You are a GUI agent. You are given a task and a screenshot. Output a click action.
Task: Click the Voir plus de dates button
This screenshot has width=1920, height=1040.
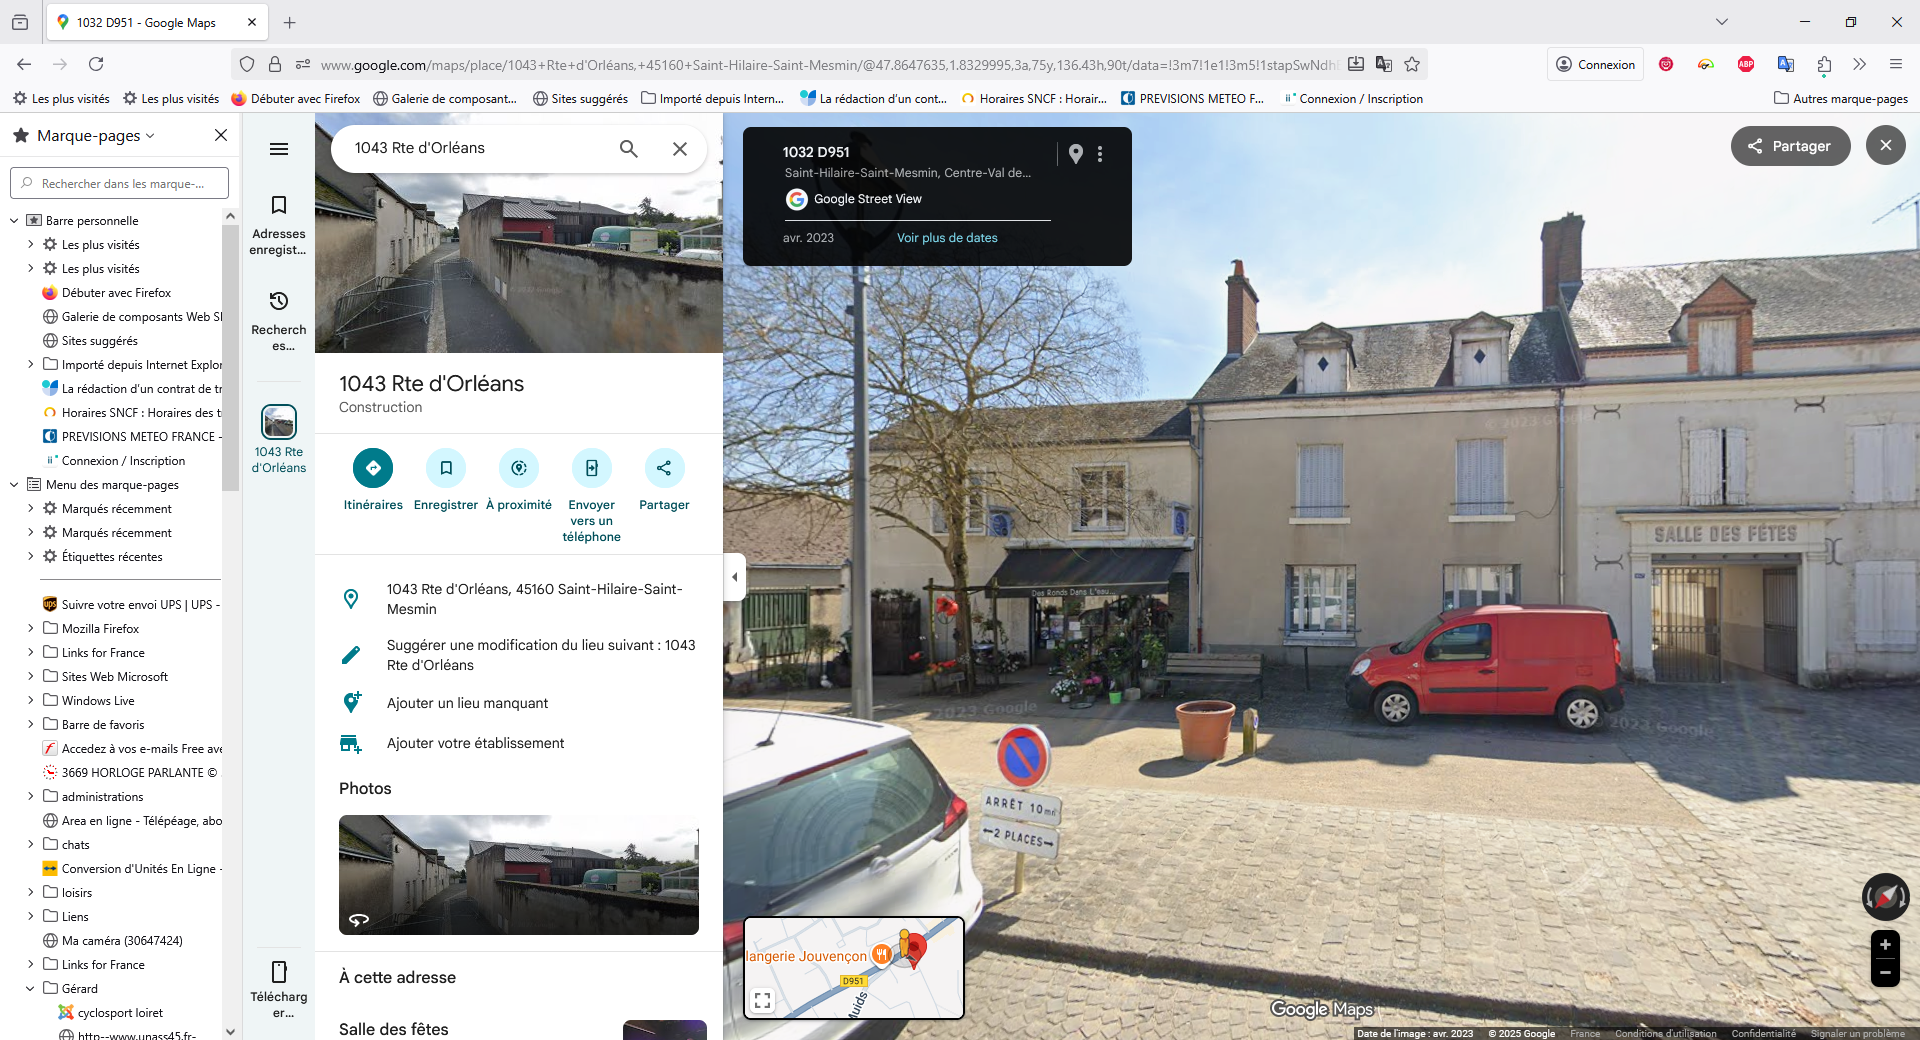pos(947,238)
